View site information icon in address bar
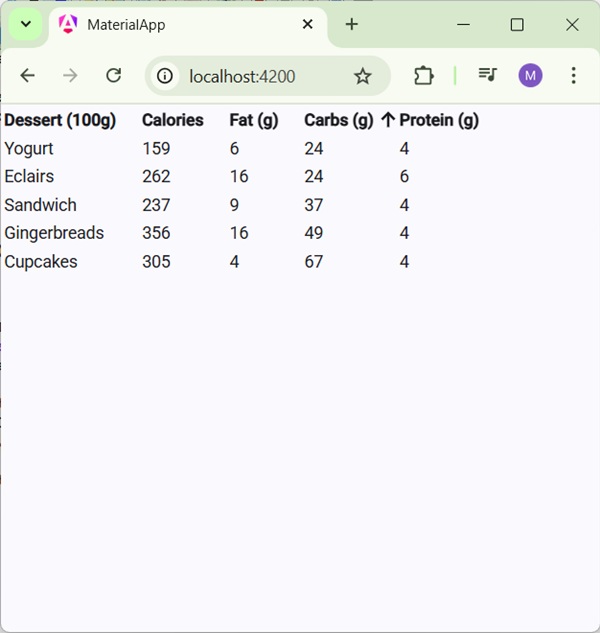 click(165, 76)
